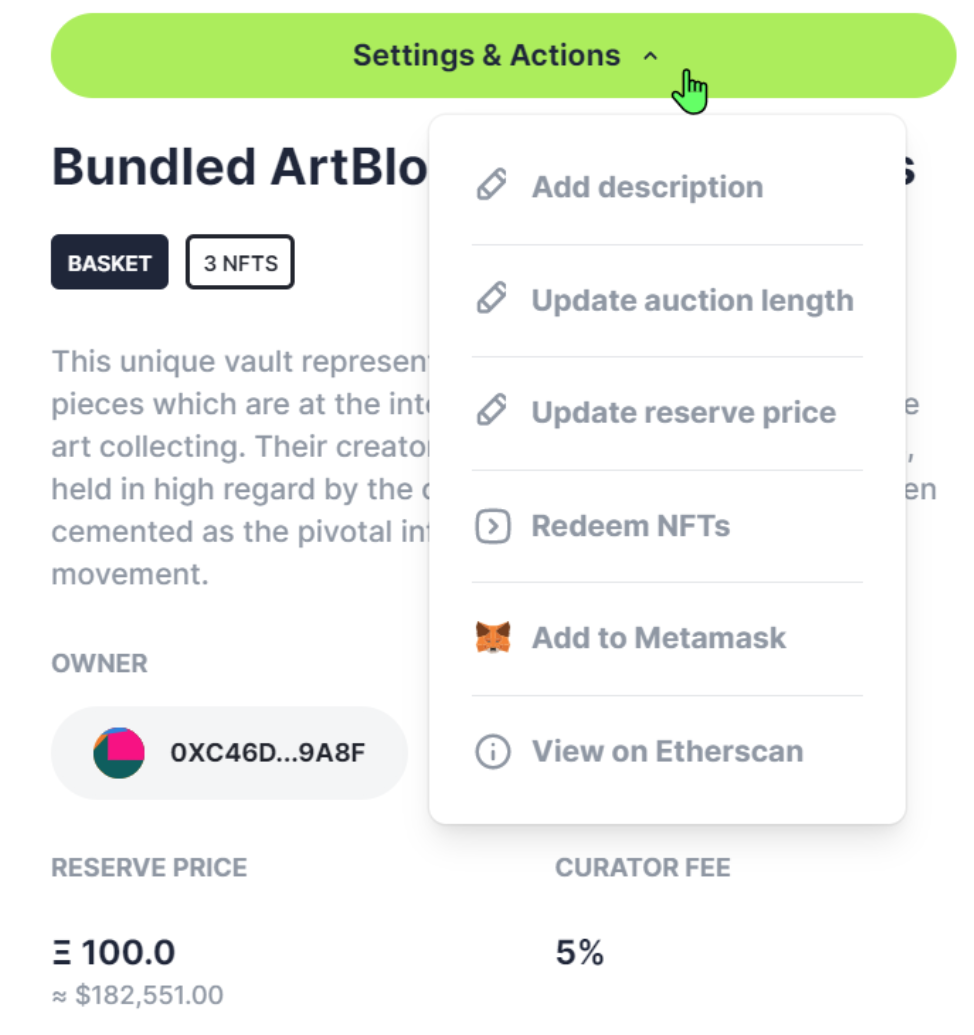The height and width of the screenshot is (1035, 974).
Task: Click the 3 NFTS badge
Action: pos(240,262)
